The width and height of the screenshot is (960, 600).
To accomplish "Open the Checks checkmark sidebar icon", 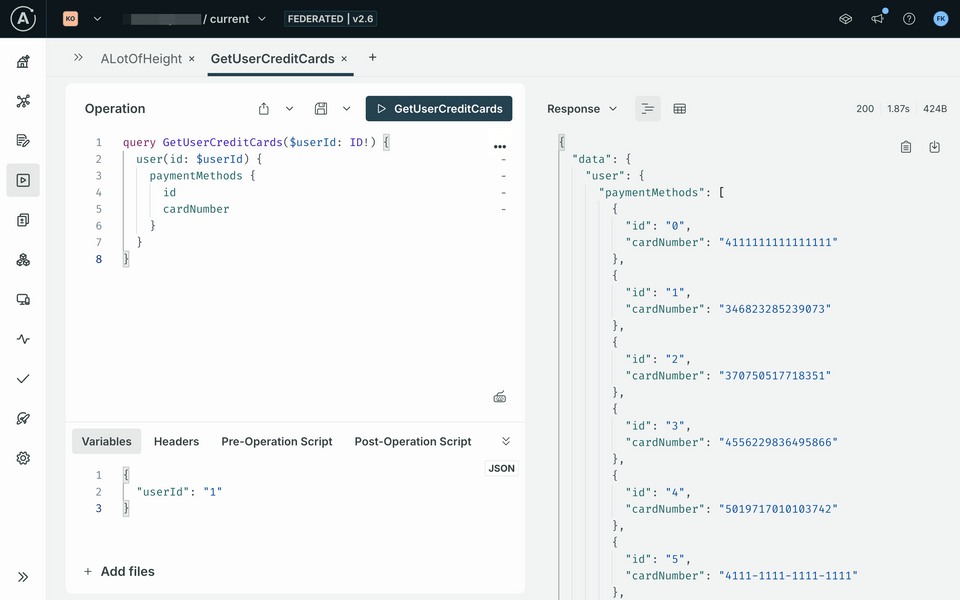I will point(23,378).
